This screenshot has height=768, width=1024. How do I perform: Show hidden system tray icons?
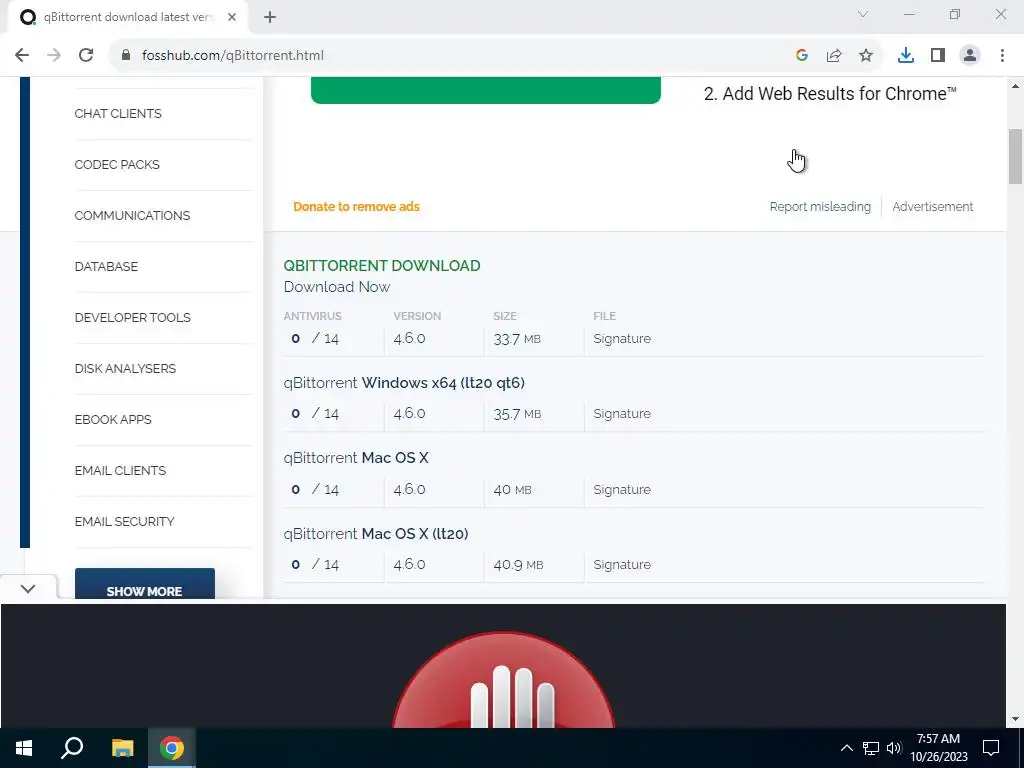(846, 748)
